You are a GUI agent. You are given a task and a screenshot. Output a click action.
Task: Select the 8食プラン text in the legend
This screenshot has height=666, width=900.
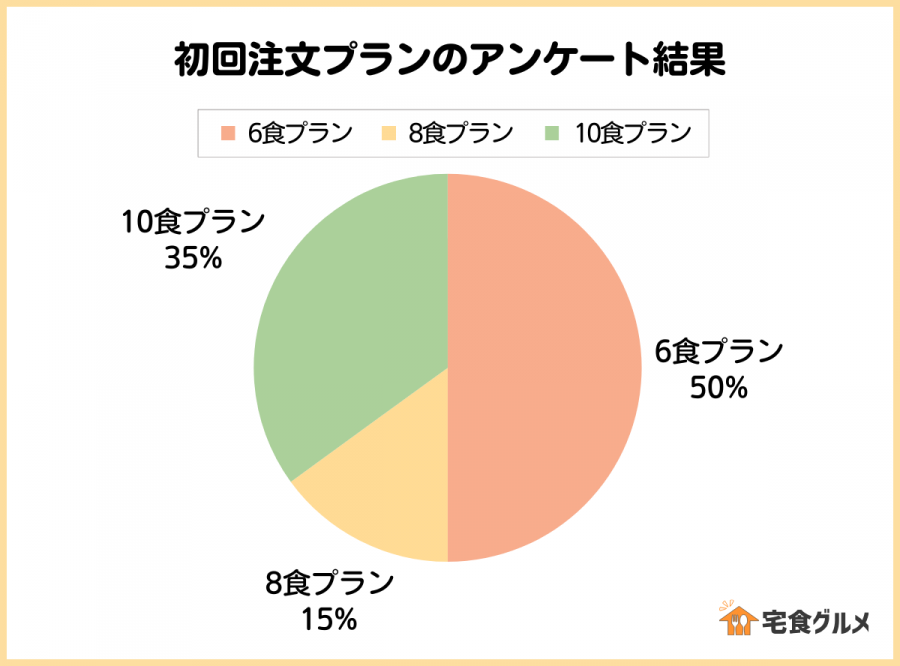(461, 133)
